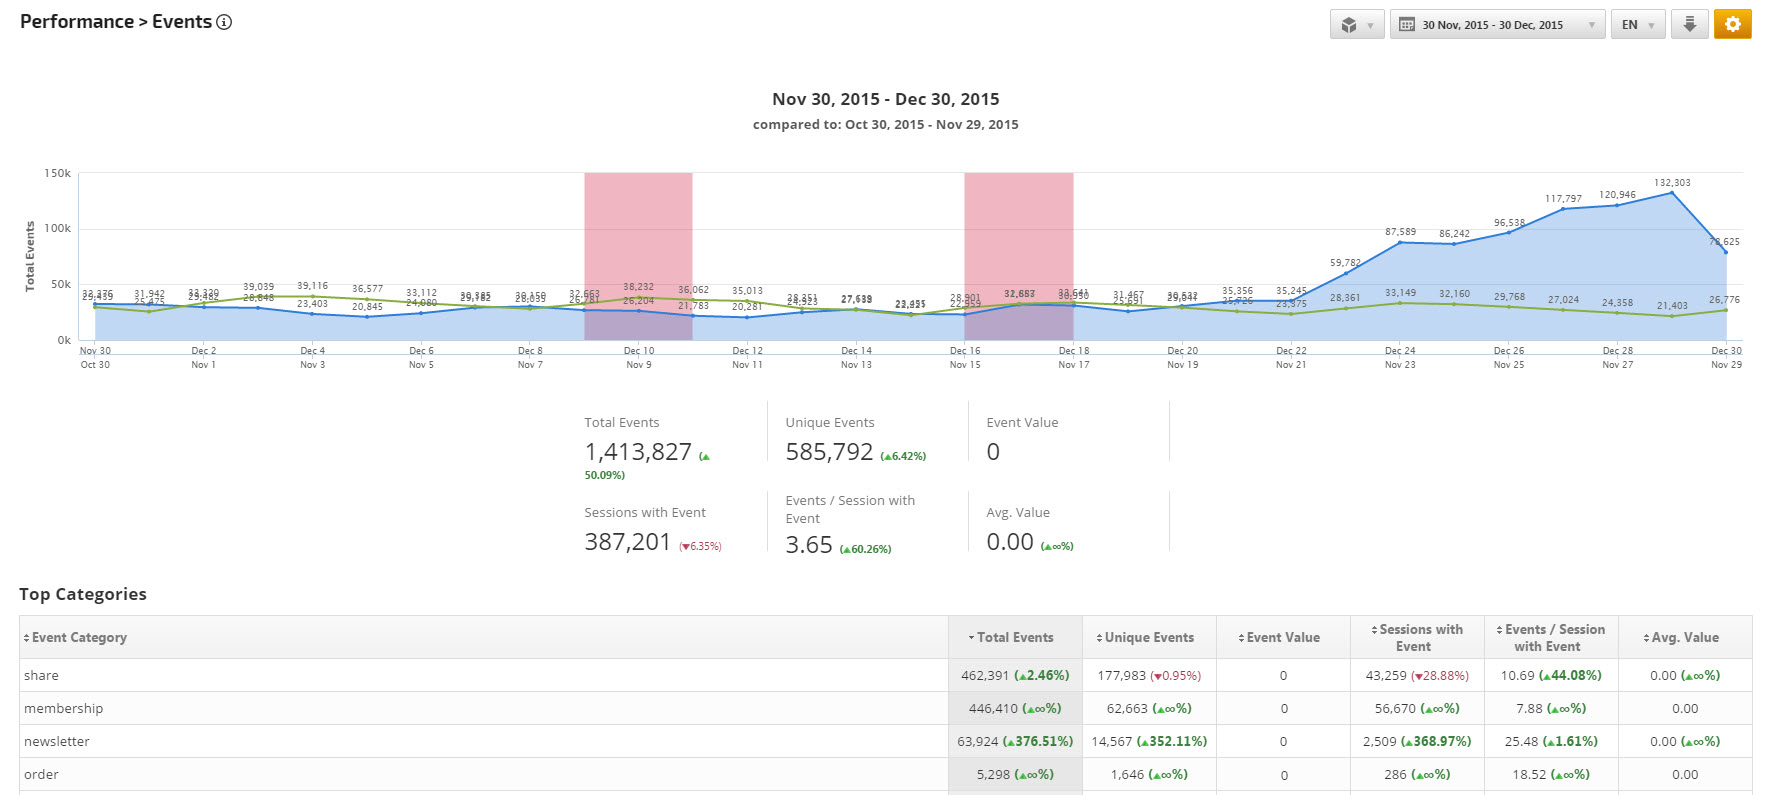The image size is (1770, 795).
Task: Expand the EN language dropdown
Action: point(1637,25)
